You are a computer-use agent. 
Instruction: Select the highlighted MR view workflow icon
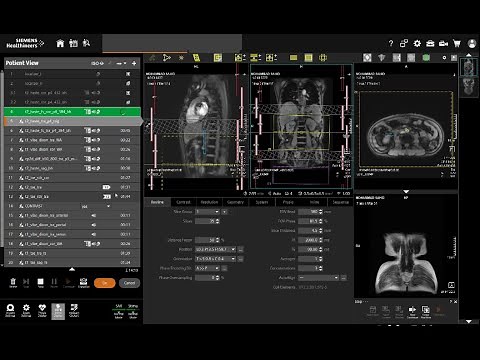point(58,311)
